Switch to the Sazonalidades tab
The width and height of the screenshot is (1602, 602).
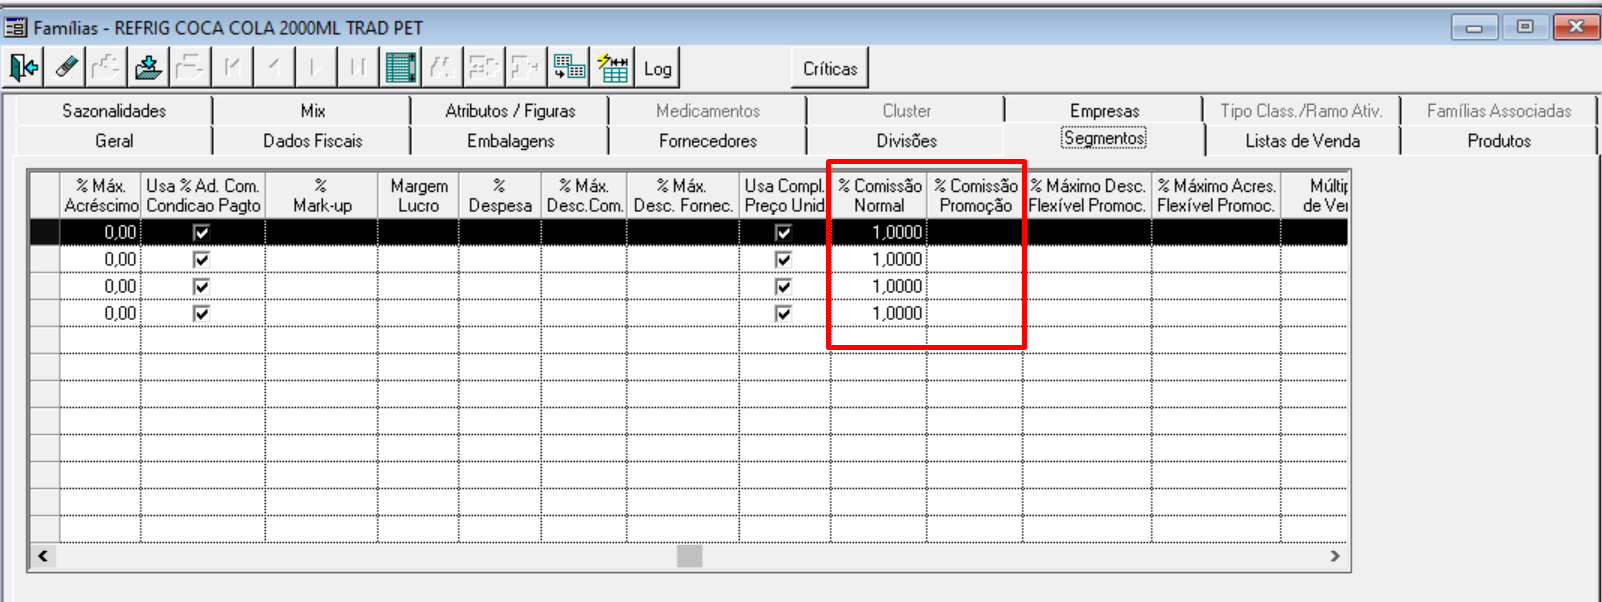pyautogui.click(x=114, y=111)
